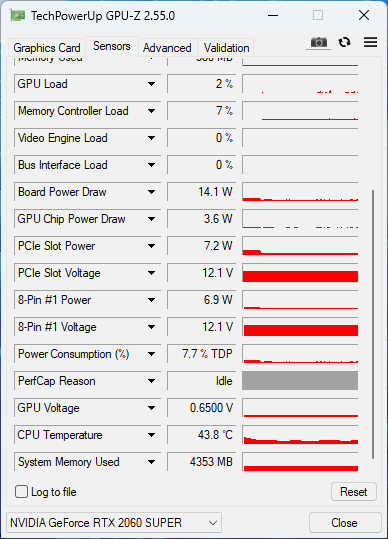Click the Close button at bottom

point(344,523)
